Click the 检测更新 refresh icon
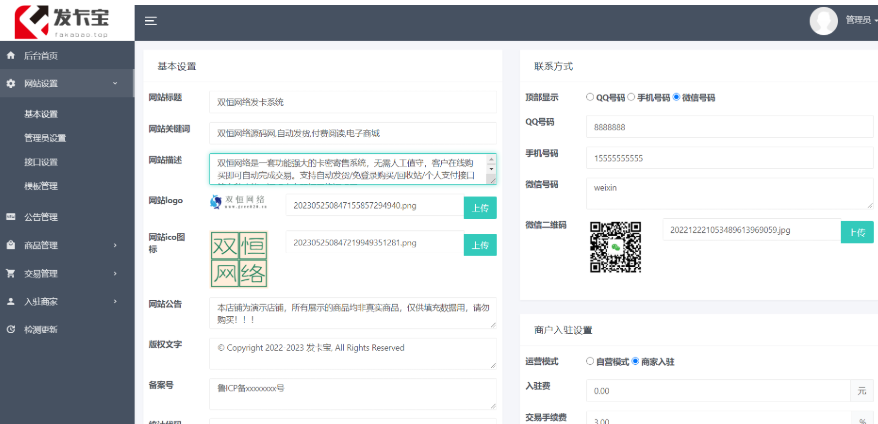 10,329
